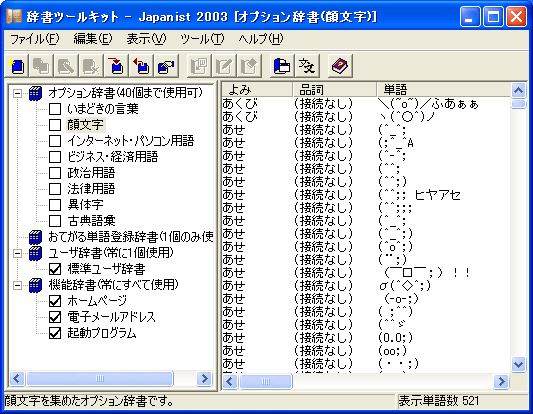Click the book icon beside オプション辞書
The height and width of the screenshot is (414, 533).
click(x=35, y=93)
